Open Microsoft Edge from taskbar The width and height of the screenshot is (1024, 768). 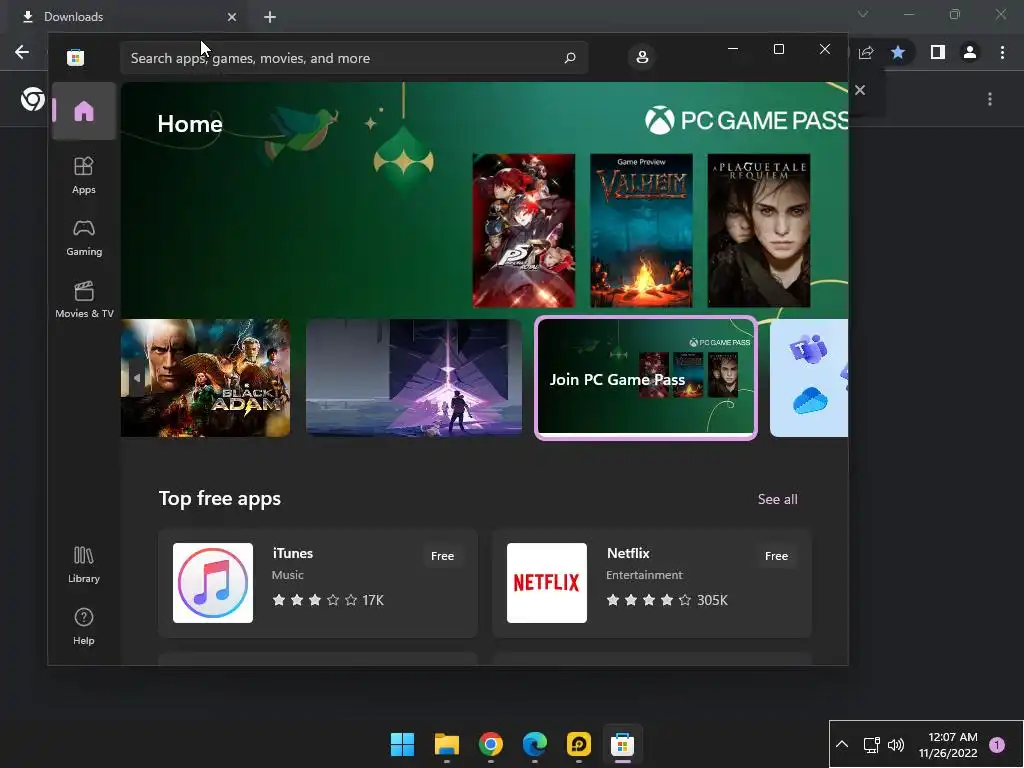535,744
